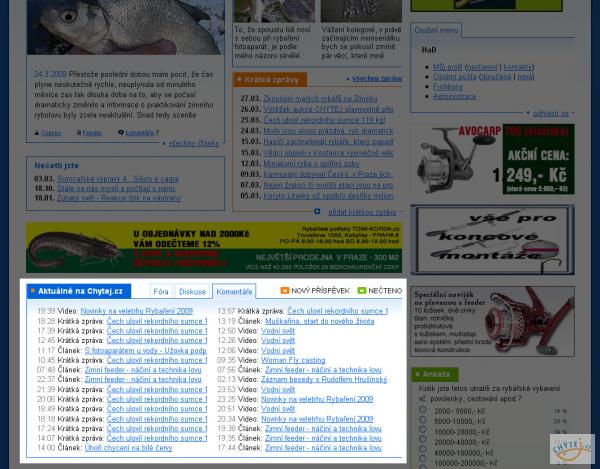Open the 12.03. Miniaturní ryba news link
Image resolution: width=600 pixels, height=469 pixels.
pos(311,163)
